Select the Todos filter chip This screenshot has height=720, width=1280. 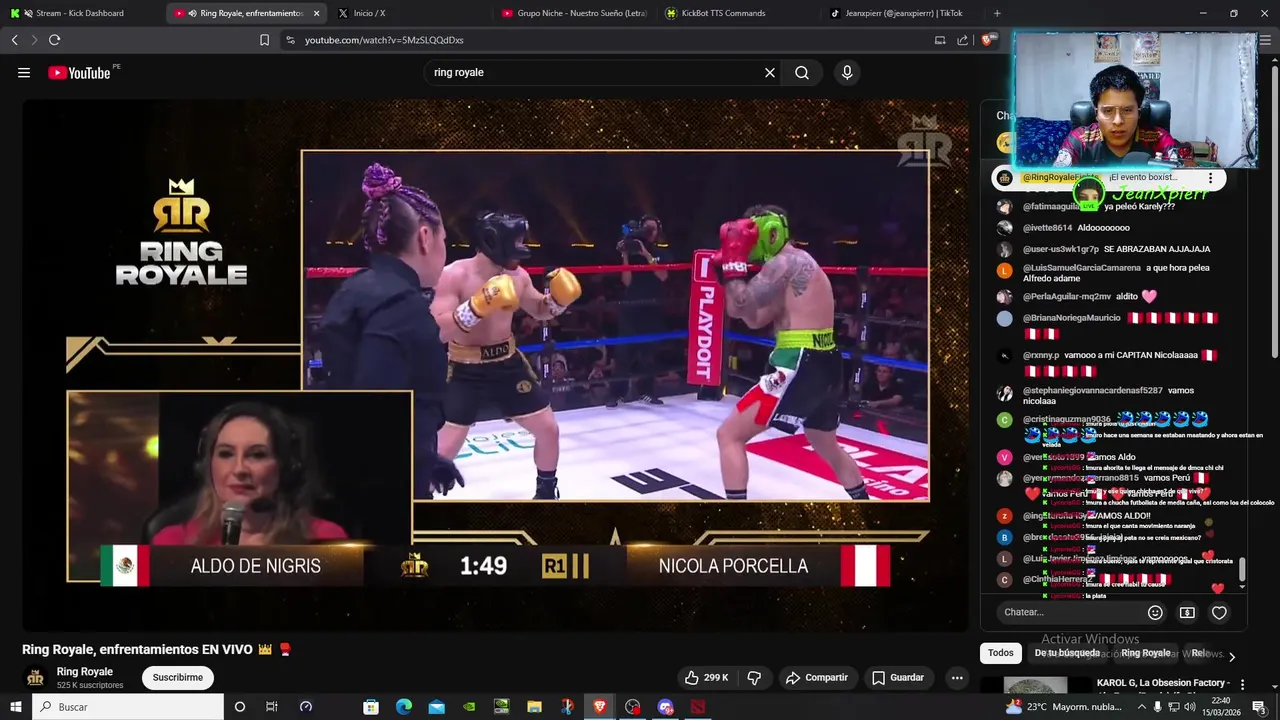click(x=1001, y=653)
